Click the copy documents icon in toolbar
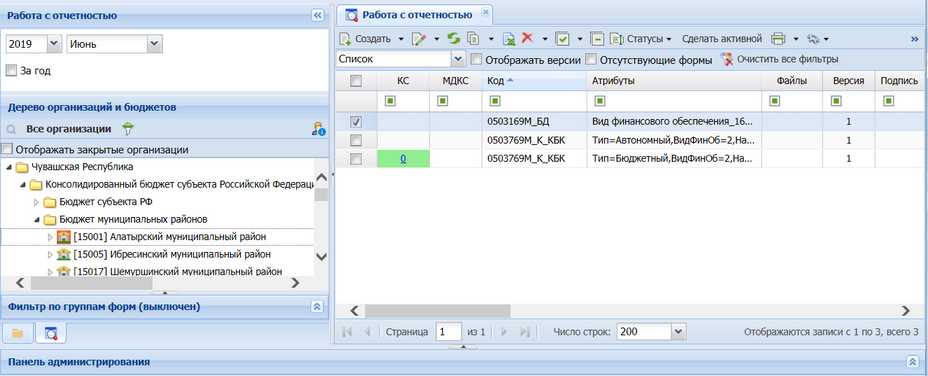The width and height of the screenshot is (928, 376). (x=473, y=39)
